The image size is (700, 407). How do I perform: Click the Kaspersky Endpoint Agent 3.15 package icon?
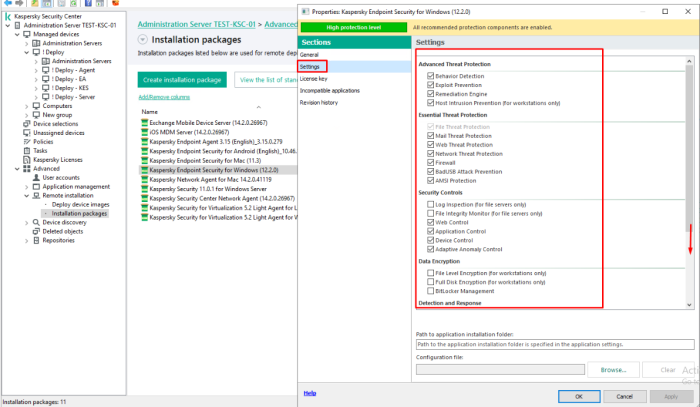click(x=144, y=141)
